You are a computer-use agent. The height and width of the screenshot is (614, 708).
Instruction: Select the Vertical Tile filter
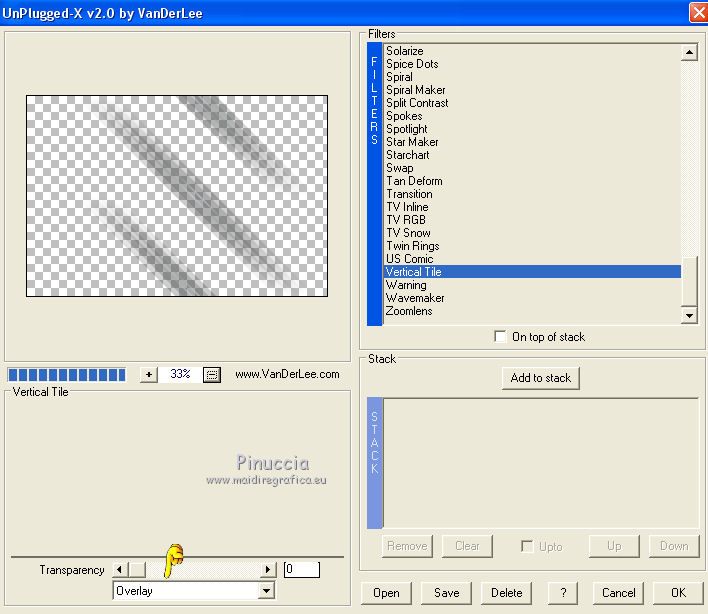532,272
